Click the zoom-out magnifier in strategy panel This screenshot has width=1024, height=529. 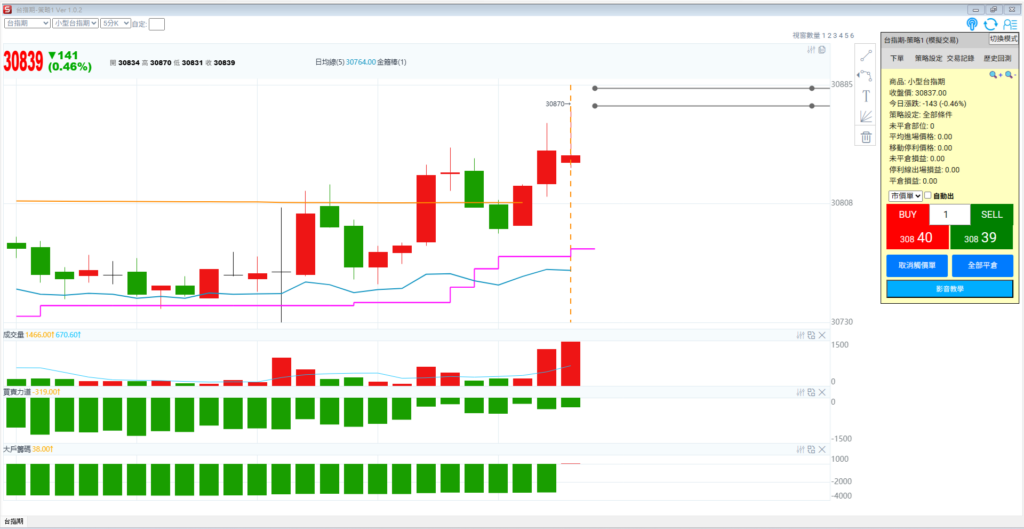click(1008, 75)
